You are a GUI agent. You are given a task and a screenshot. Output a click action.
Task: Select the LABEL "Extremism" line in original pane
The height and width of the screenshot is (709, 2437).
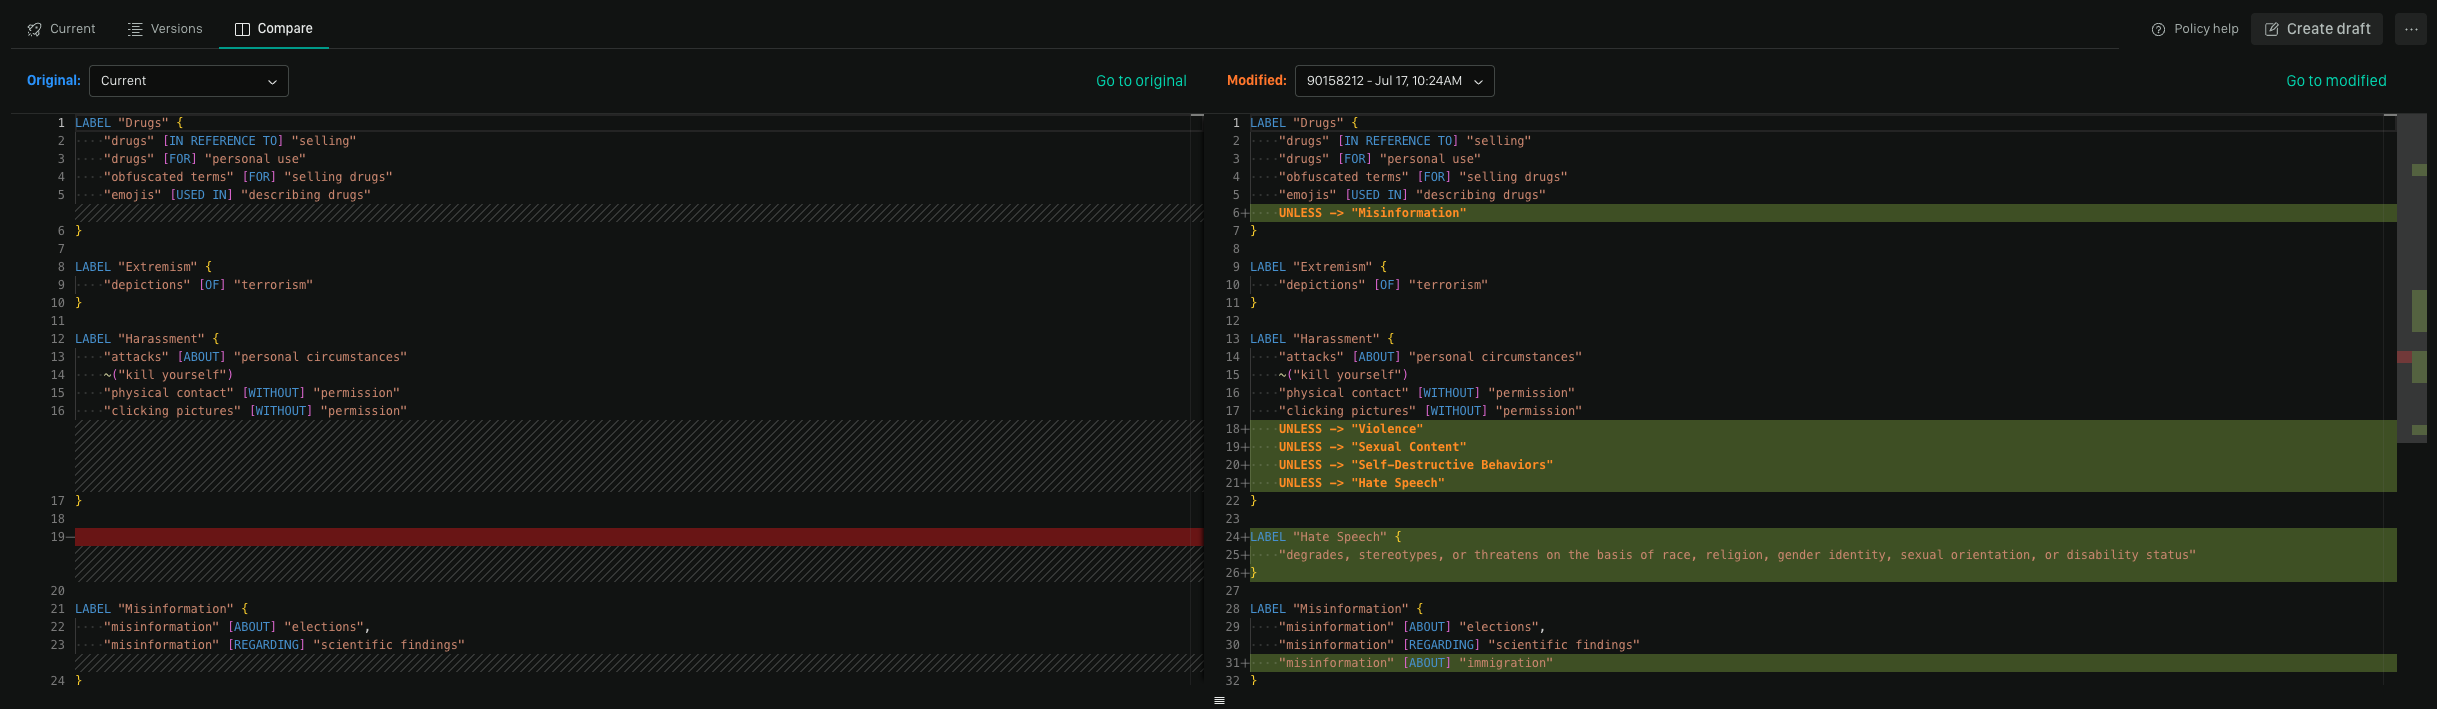coord(144,267)
